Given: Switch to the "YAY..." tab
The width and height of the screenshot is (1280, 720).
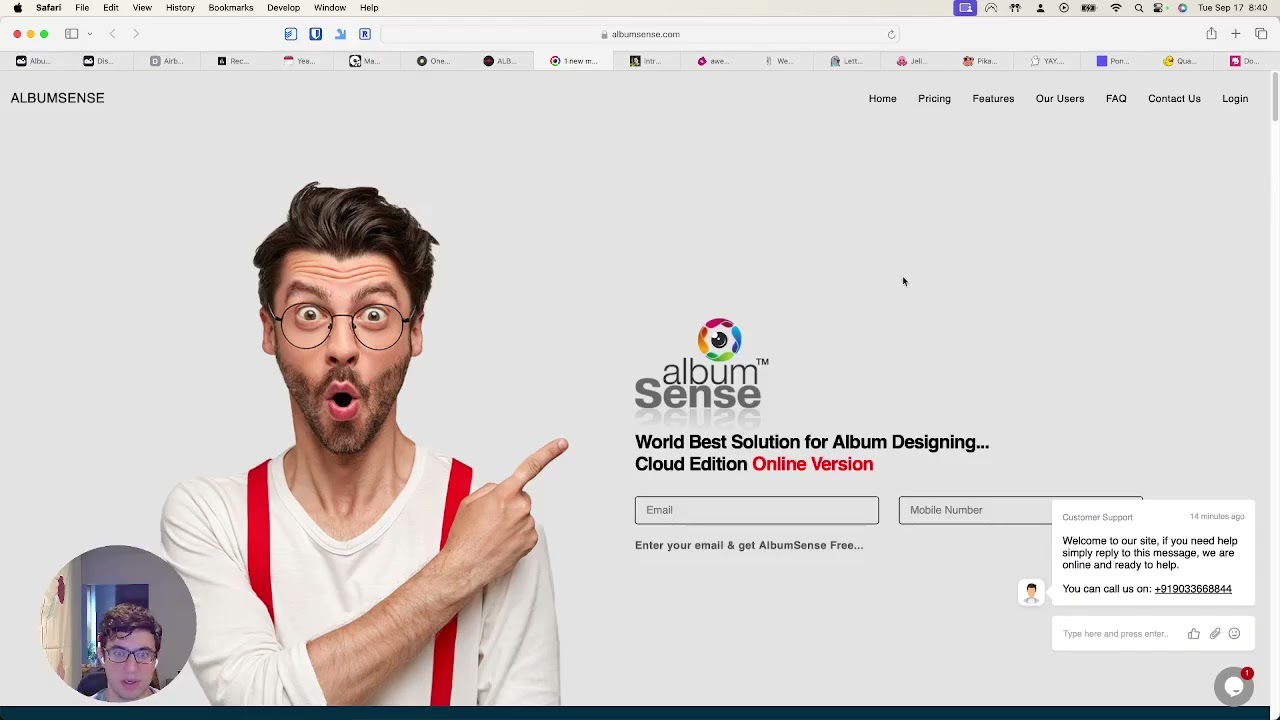Looking at the screenshot, I should point(1047,61).
